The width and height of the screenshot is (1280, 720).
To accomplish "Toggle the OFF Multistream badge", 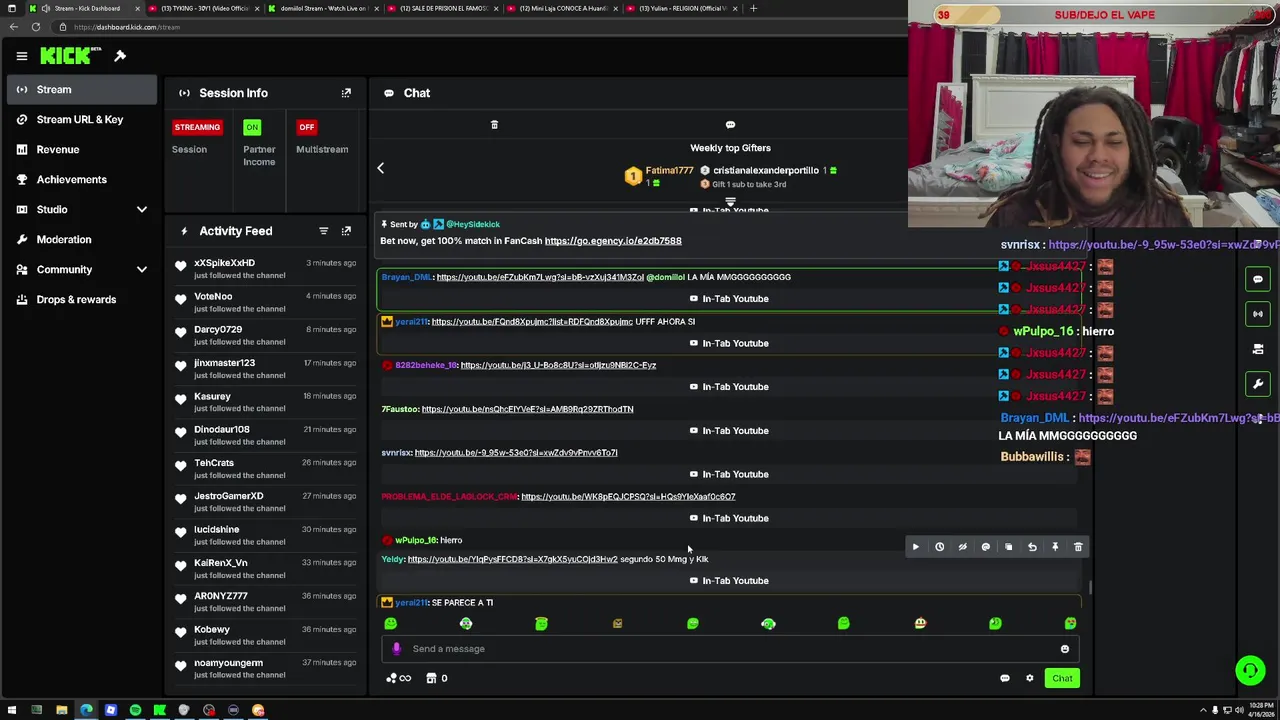I will pos(307,127).
